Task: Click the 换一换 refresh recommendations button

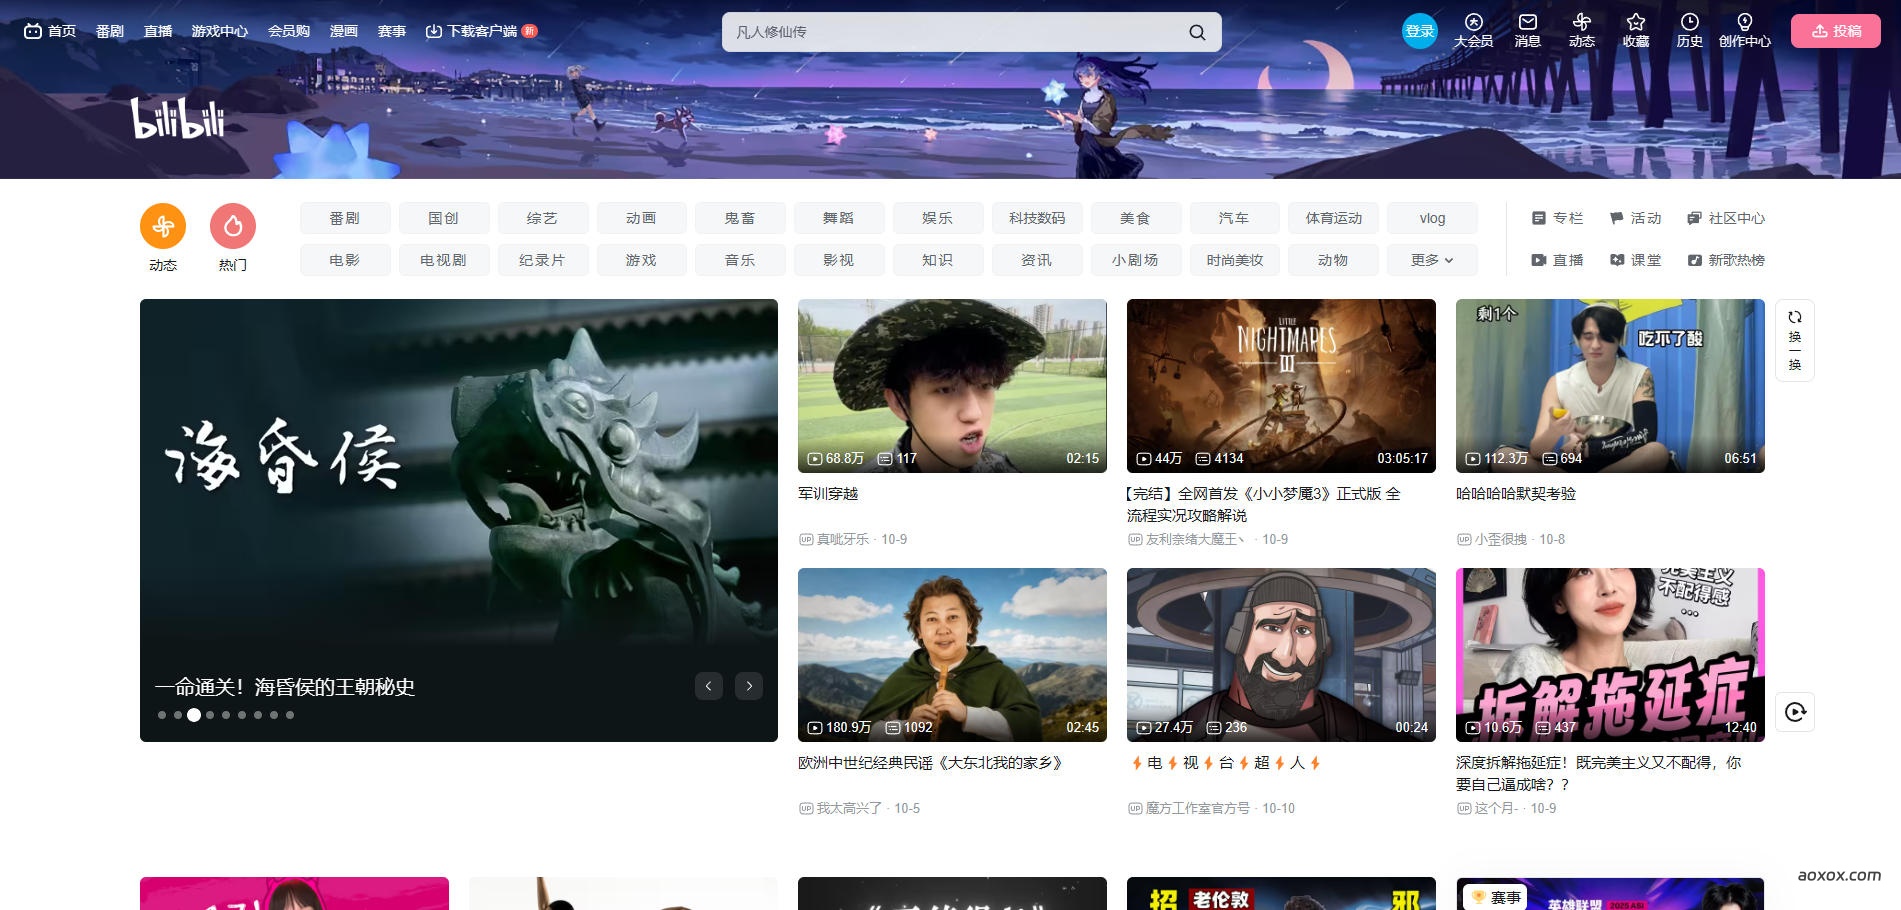Action: point(1794,340)
